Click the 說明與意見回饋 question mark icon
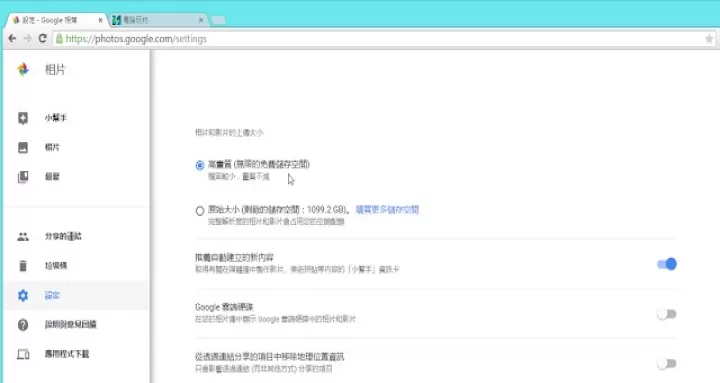The width and height of the screenshot is (720, 383). [23, 325]
